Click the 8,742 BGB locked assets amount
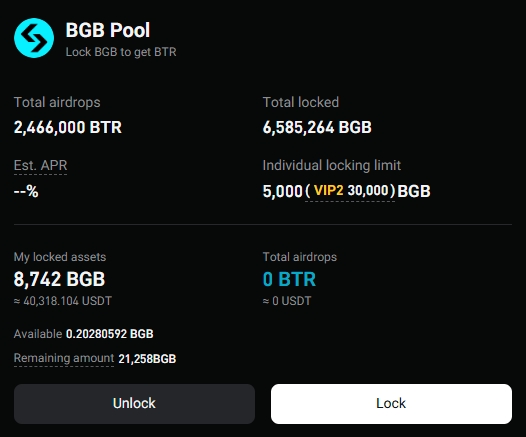The image size is (526, 437). [59, 279]
